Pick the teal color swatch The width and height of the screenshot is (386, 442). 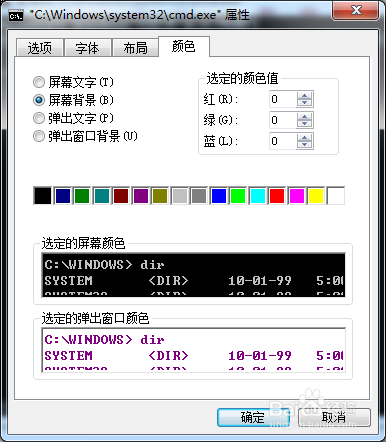pyautogui.click(x=102, y=196)
